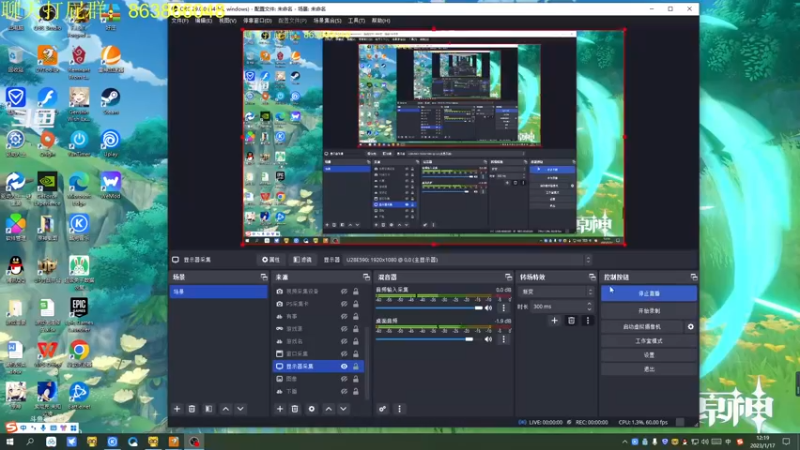Click the OBS preview canvas

433,137
